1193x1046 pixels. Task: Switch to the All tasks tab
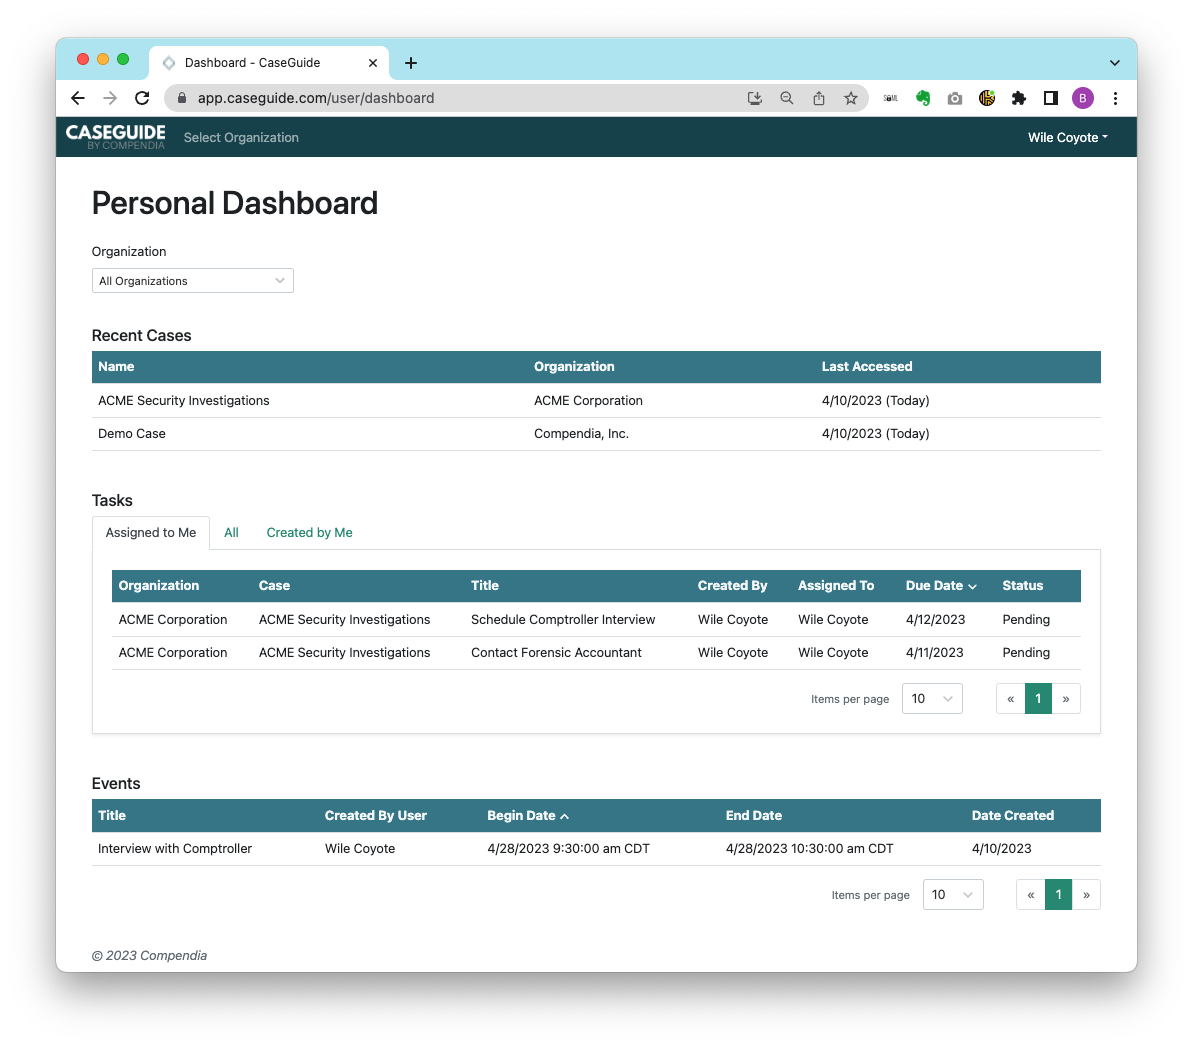[x=231, y=532]
